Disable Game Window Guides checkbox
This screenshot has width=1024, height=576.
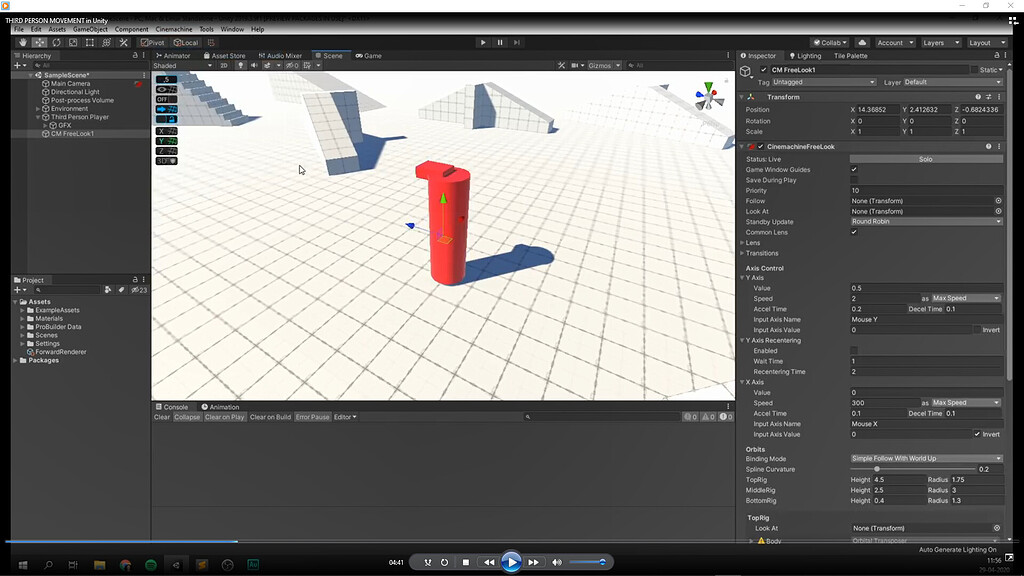tap(855, 170)
